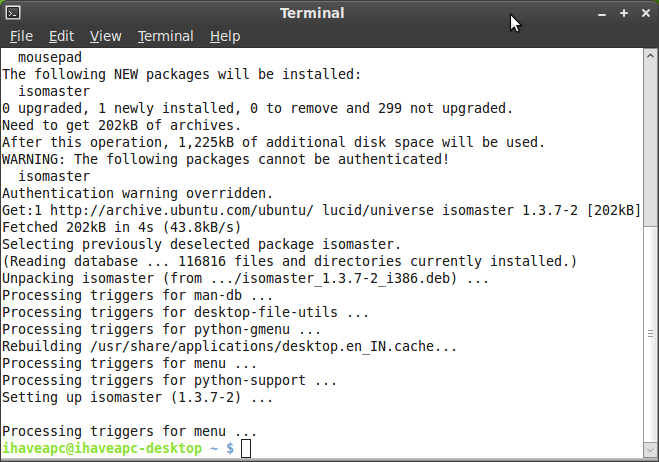Click the Terminal window title text

click(x=312, y=13)
